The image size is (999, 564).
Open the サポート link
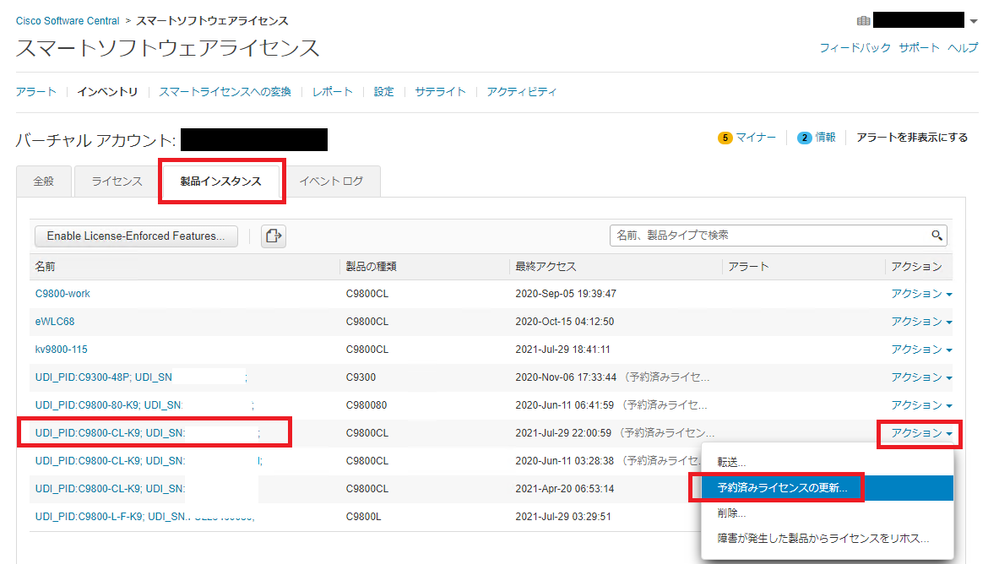click(x=919, y=48)
